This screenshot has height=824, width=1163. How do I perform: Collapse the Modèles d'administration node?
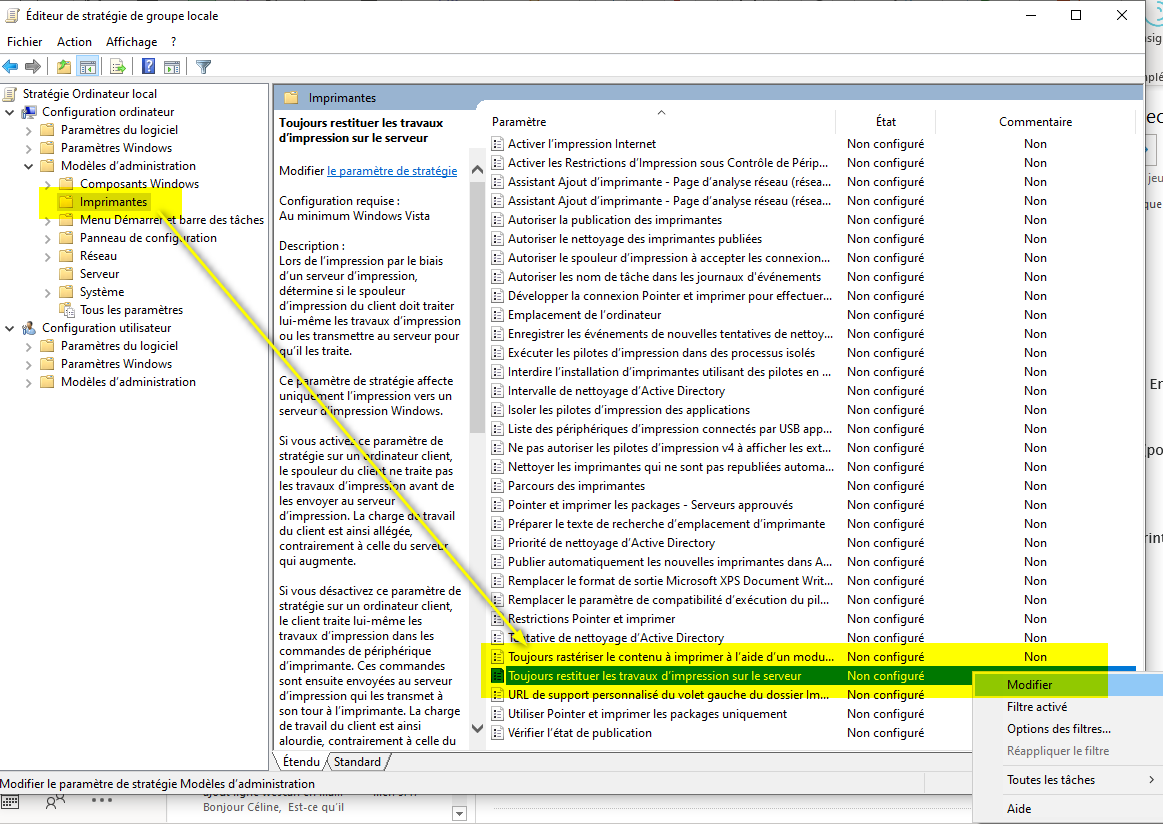tap(28, 166)
